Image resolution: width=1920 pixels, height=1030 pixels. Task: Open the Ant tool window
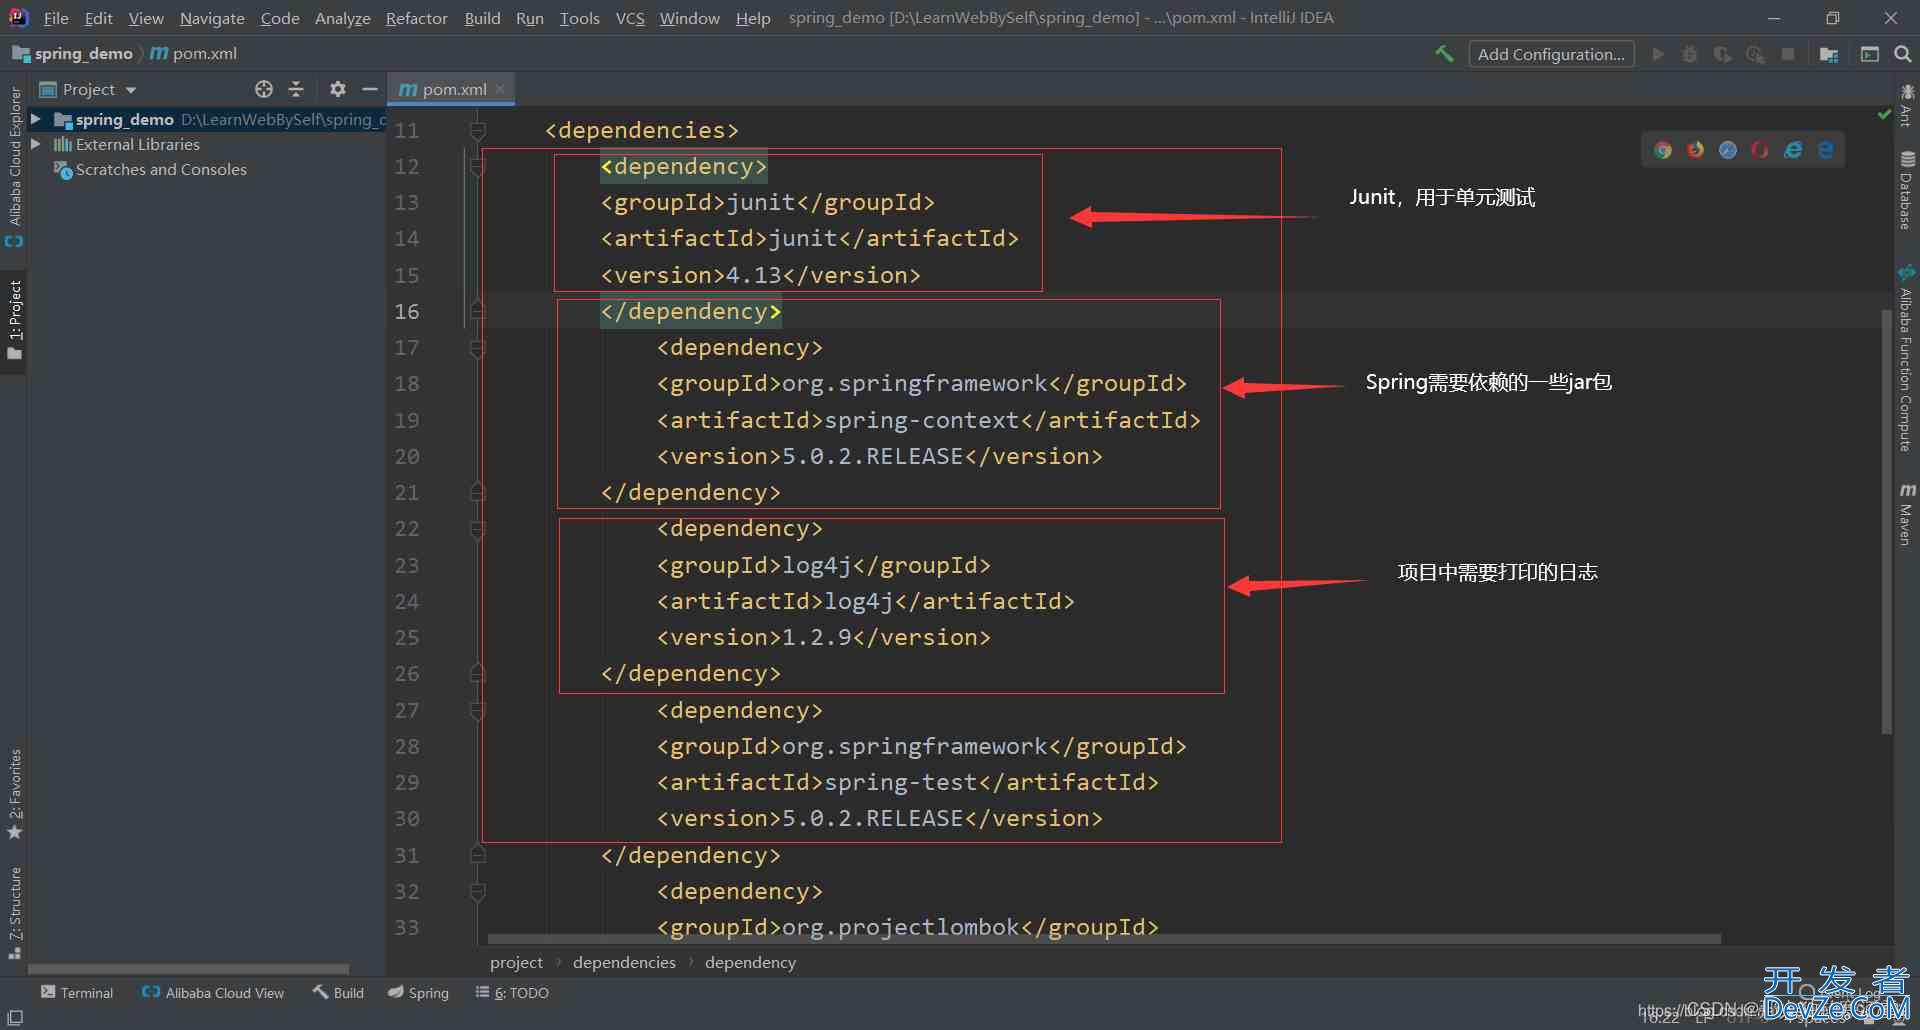(1906, 106)
